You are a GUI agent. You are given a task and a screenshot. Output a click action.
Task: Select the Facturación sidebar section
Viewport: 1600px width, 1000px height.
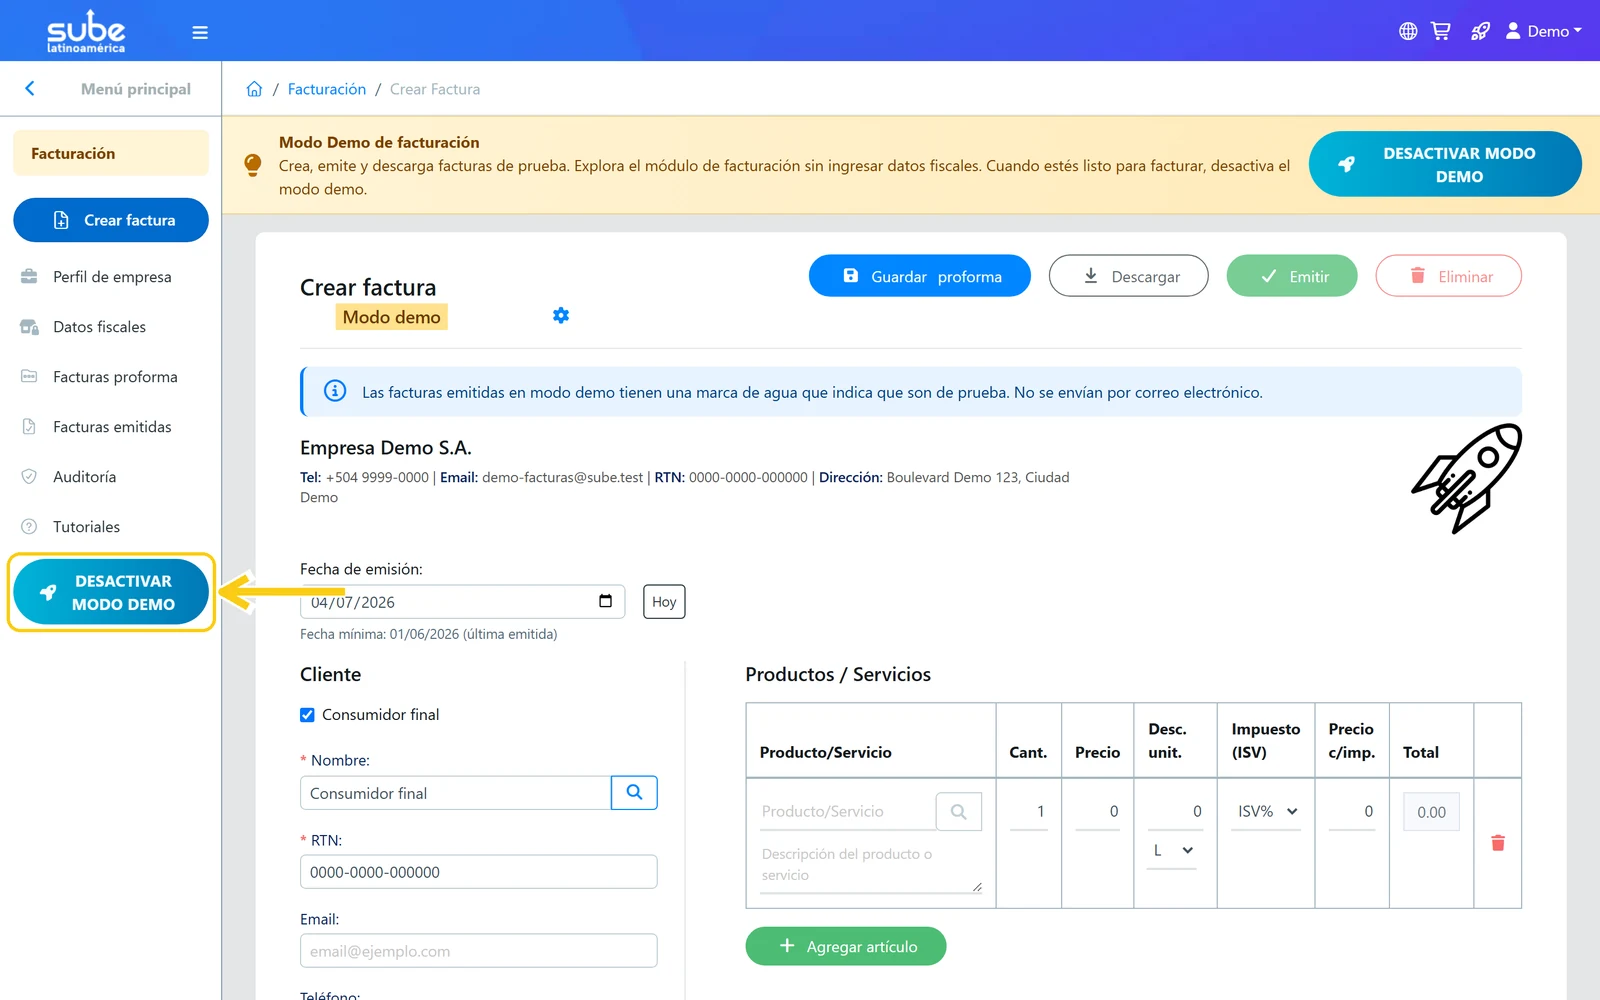(x=111, y=153)
